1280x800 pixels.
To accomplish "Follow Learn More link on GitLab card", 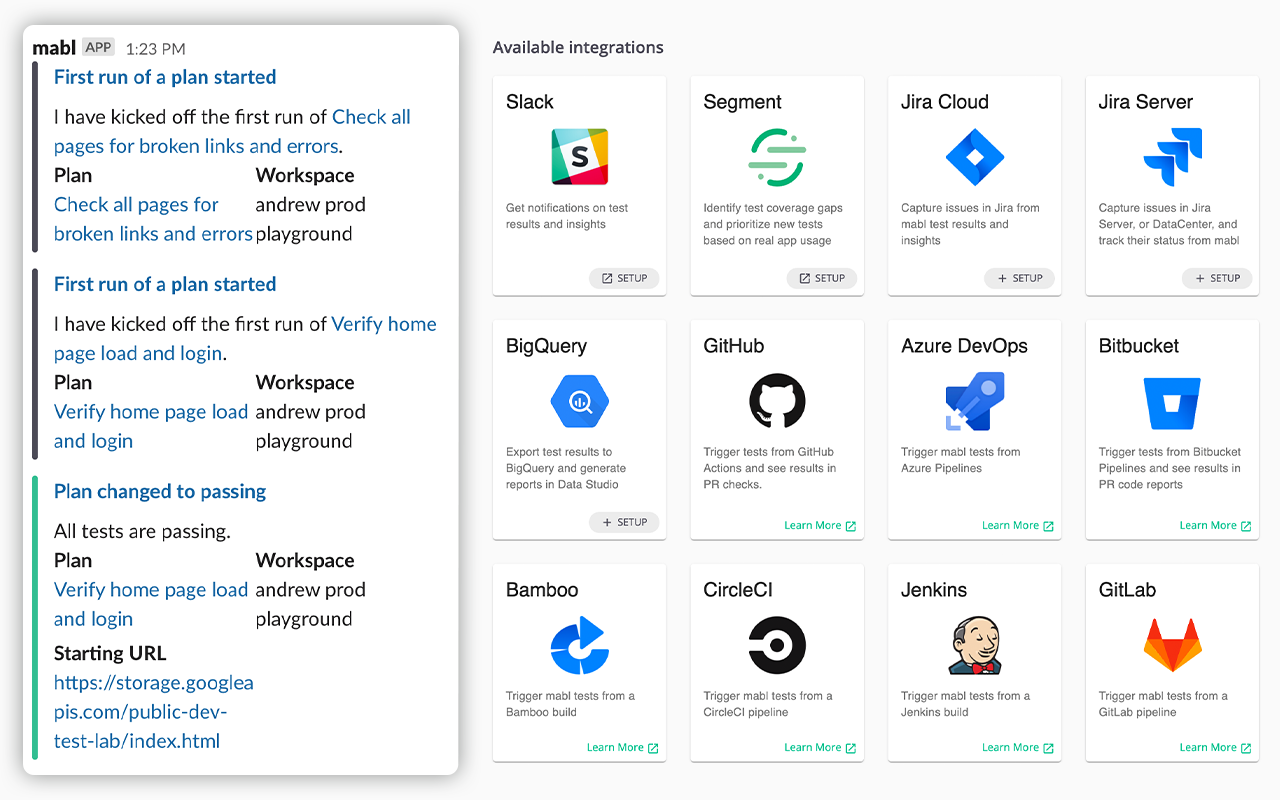I will [1214, 748].
